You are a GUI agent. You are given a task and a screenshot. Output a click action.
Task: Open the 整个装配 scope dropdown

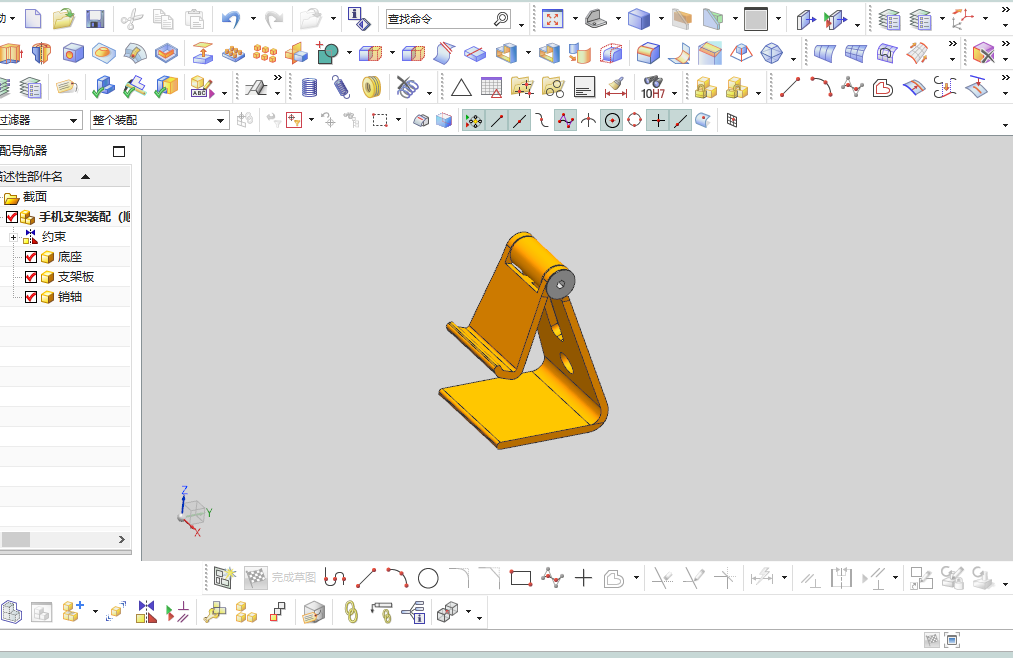coord(160,120)
